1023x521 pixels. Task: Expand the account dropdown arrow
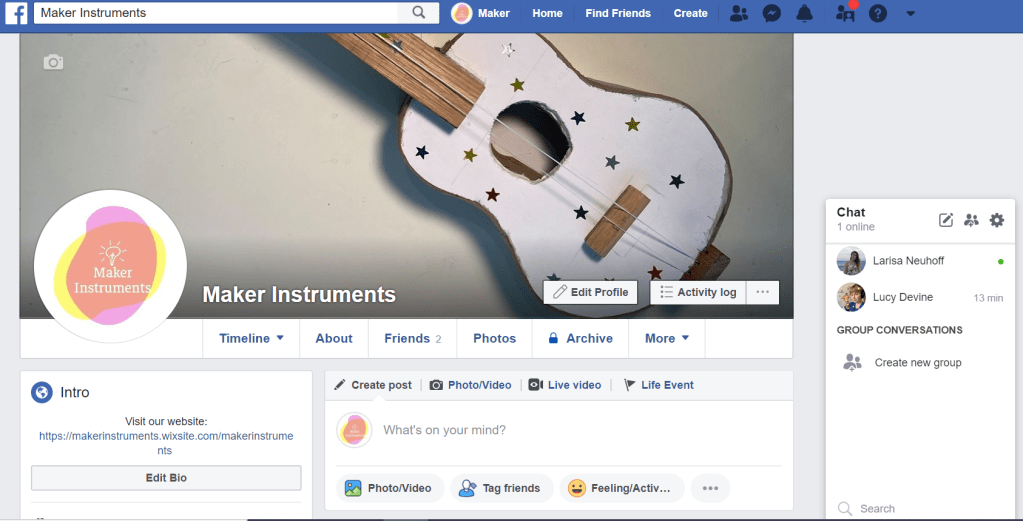pos(910,13)
